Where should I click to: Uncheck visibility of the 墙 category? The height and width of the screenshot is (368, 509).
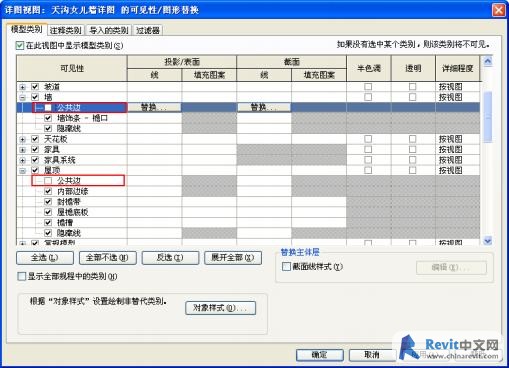tap(35, 97)
